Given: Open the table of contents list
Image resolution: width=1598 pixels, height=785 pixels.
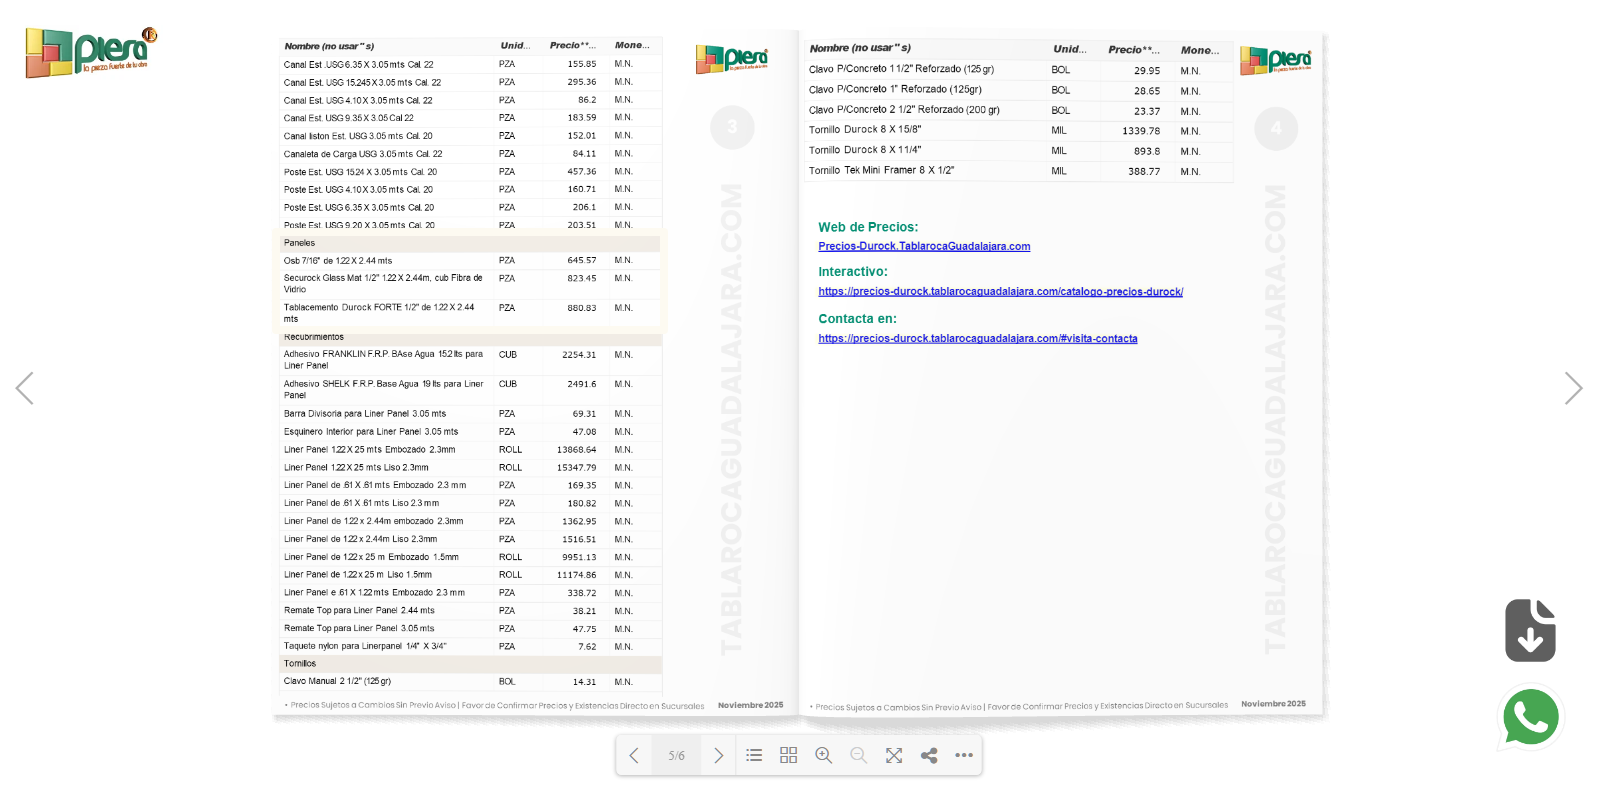Looking at the screenshot, I should click(754, 756).
